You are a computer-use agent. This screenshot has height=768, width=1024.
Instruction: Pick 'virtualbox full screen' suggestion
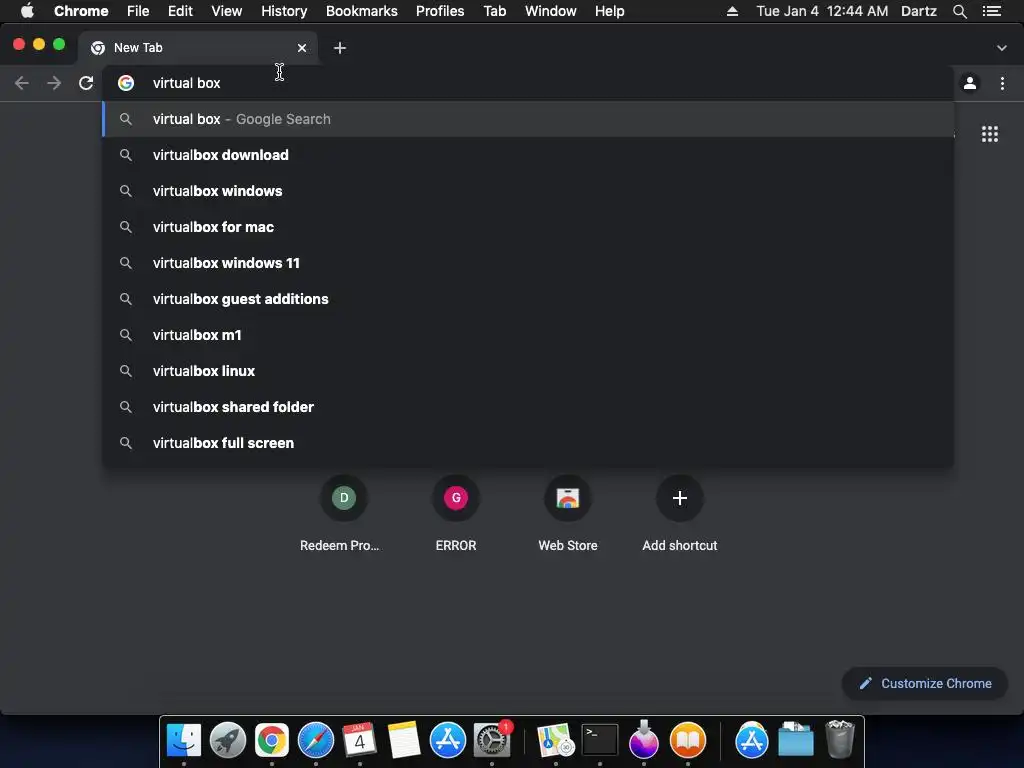click(528, 442)
